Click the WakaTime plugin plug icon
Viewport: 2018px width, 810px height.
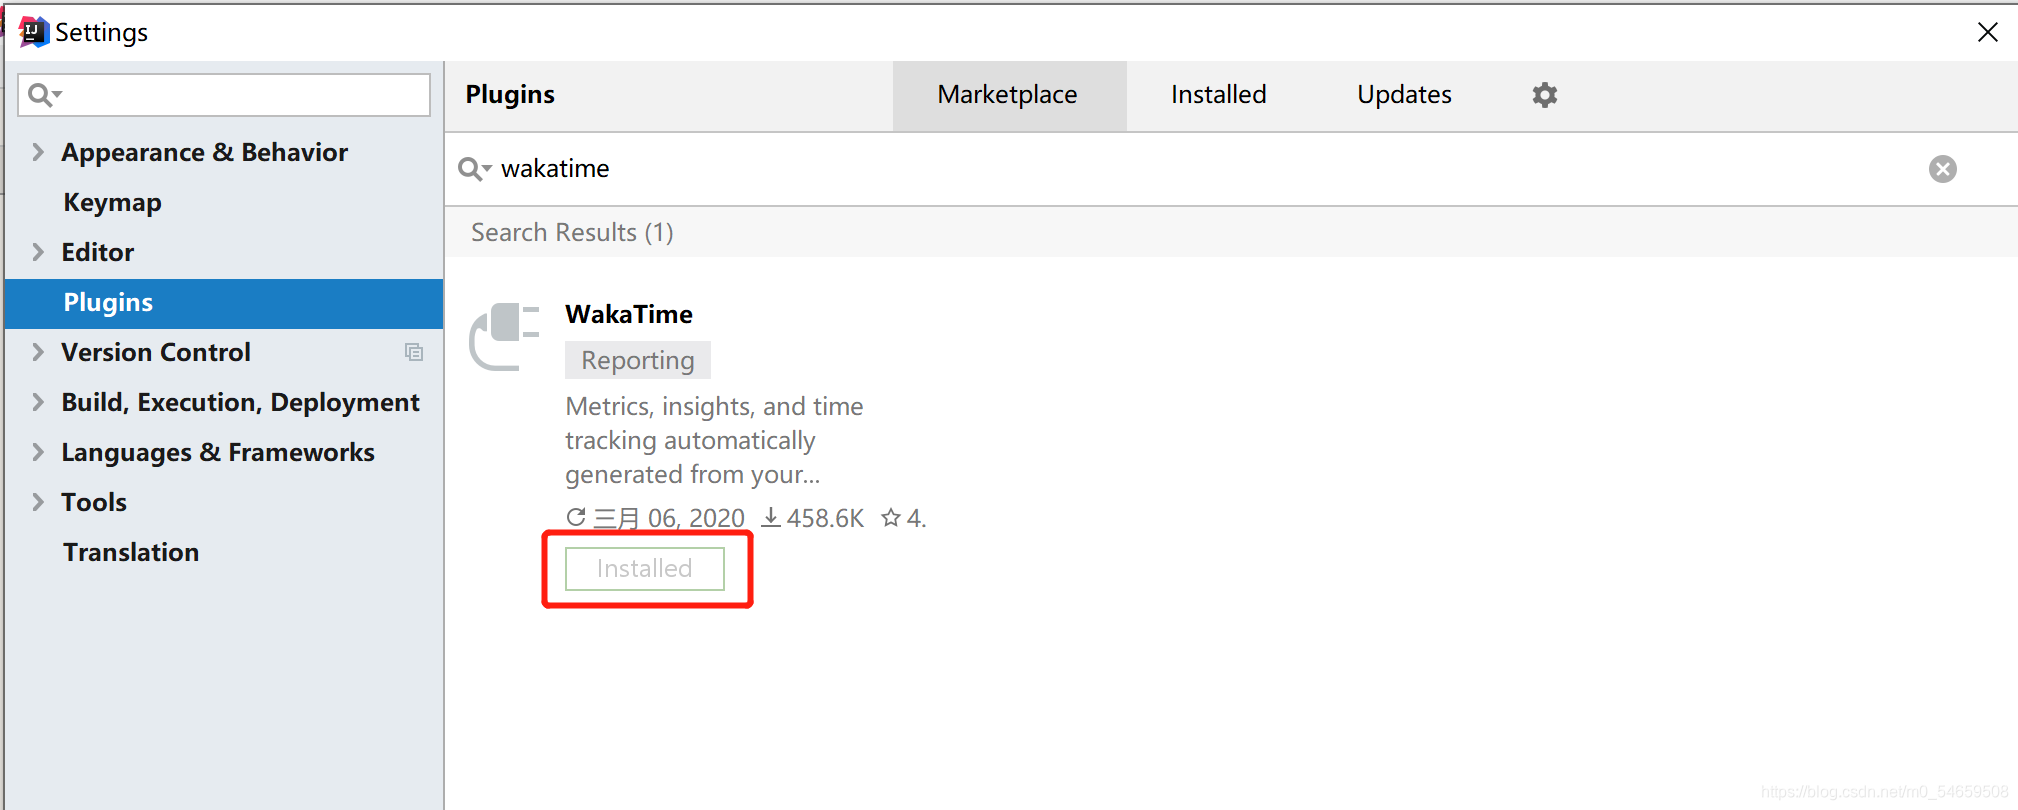pyautogui.click(x=505, y=337)
